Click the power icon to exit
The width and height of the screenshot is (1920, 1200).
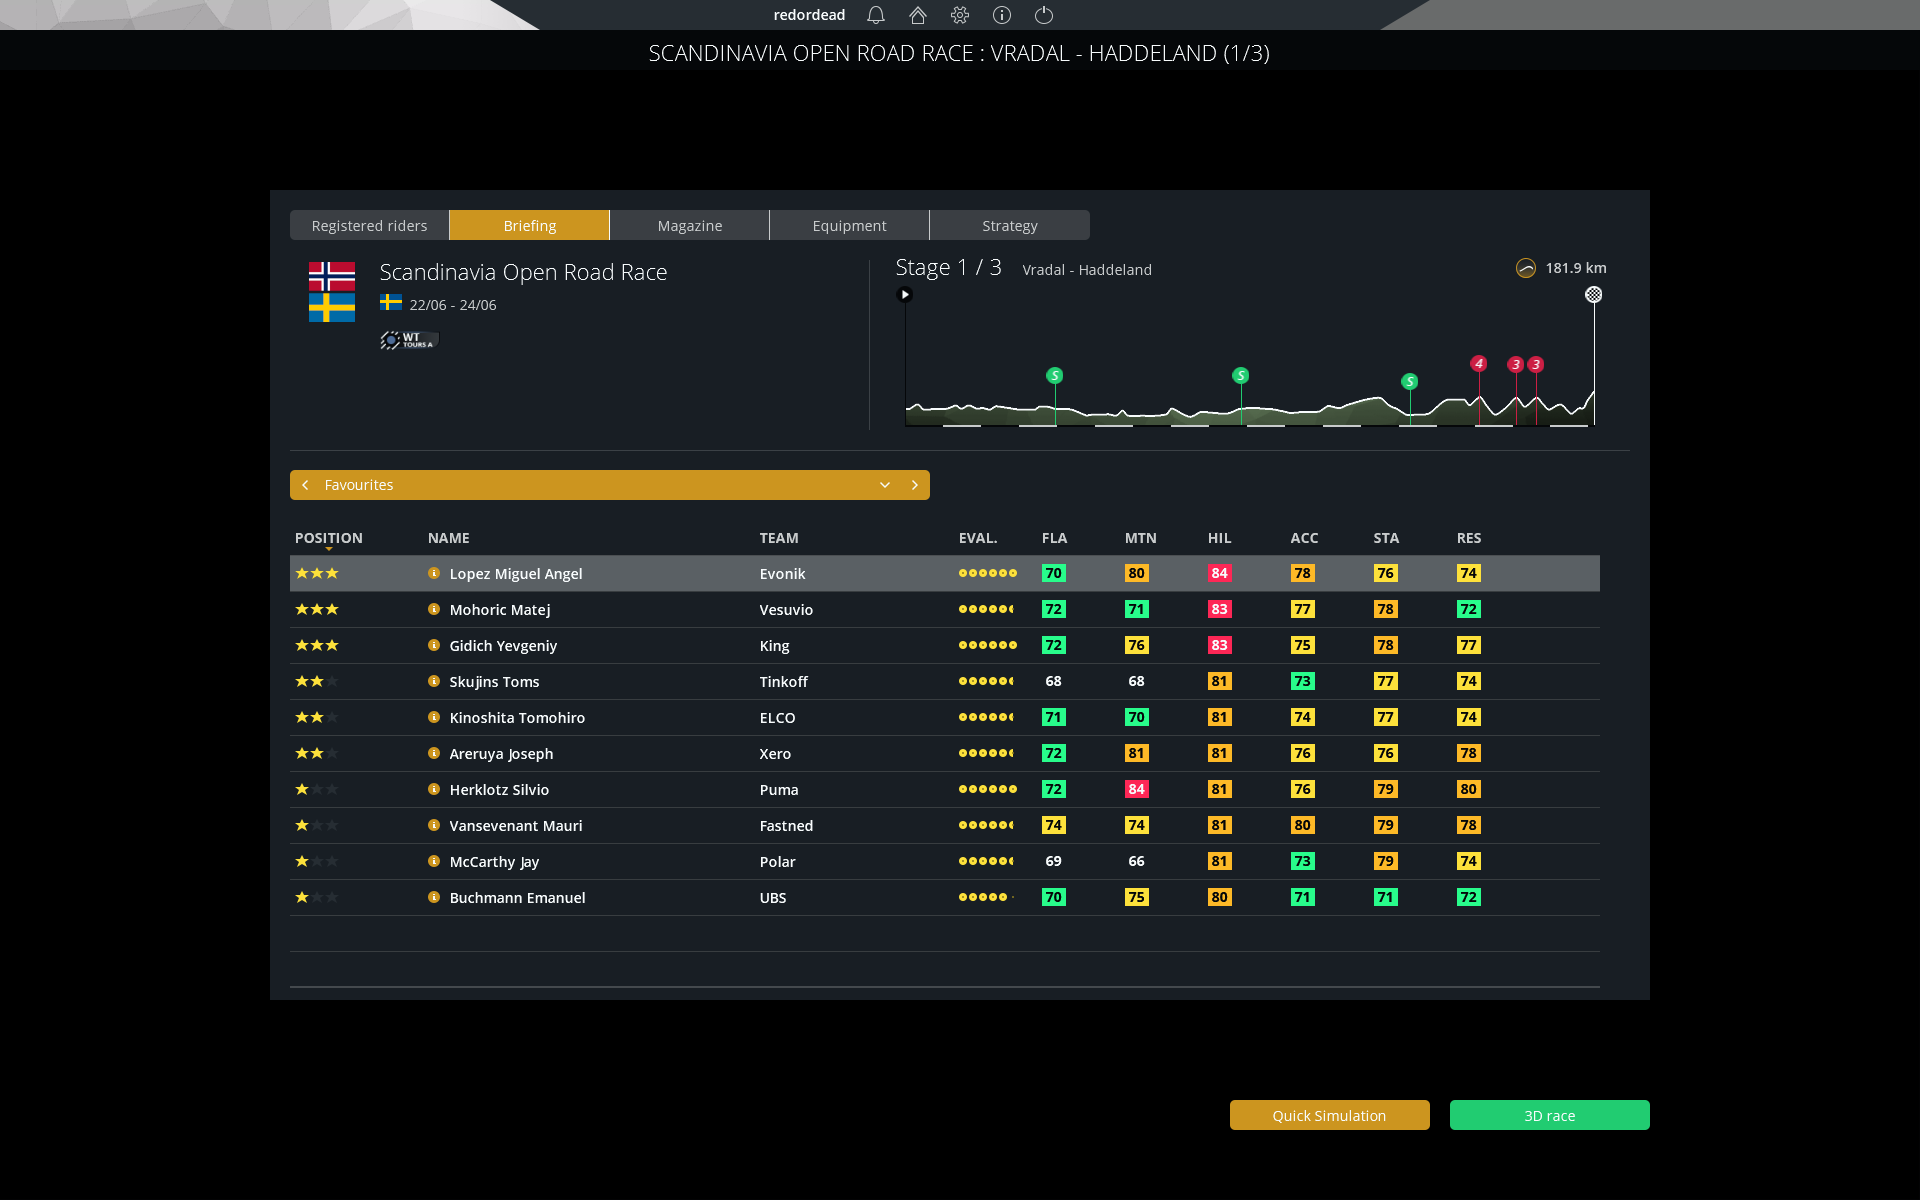[1043, 15]
